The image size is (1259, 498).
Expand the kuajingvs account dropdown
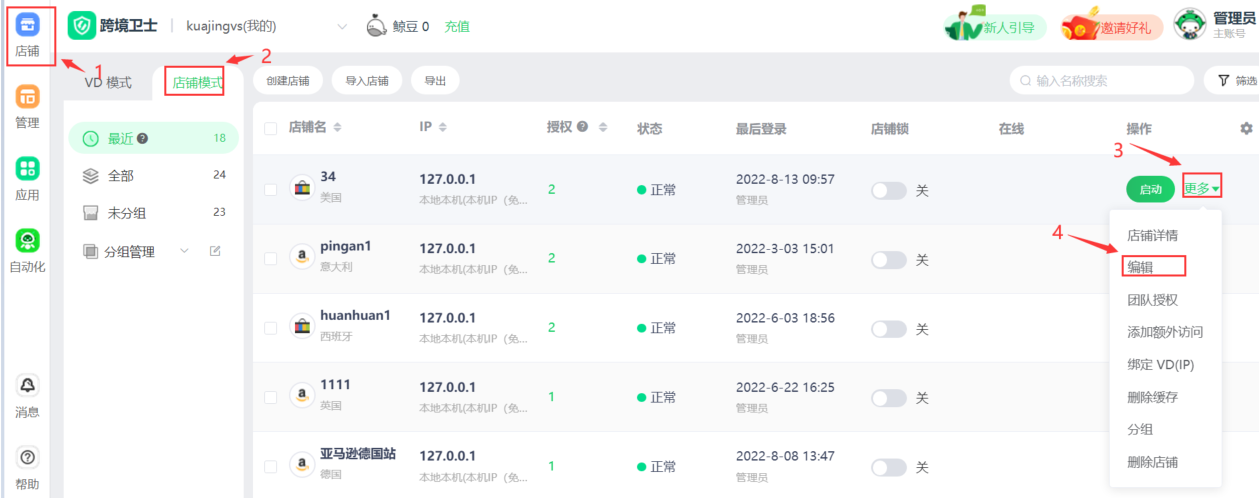click(x=343, y=26)
